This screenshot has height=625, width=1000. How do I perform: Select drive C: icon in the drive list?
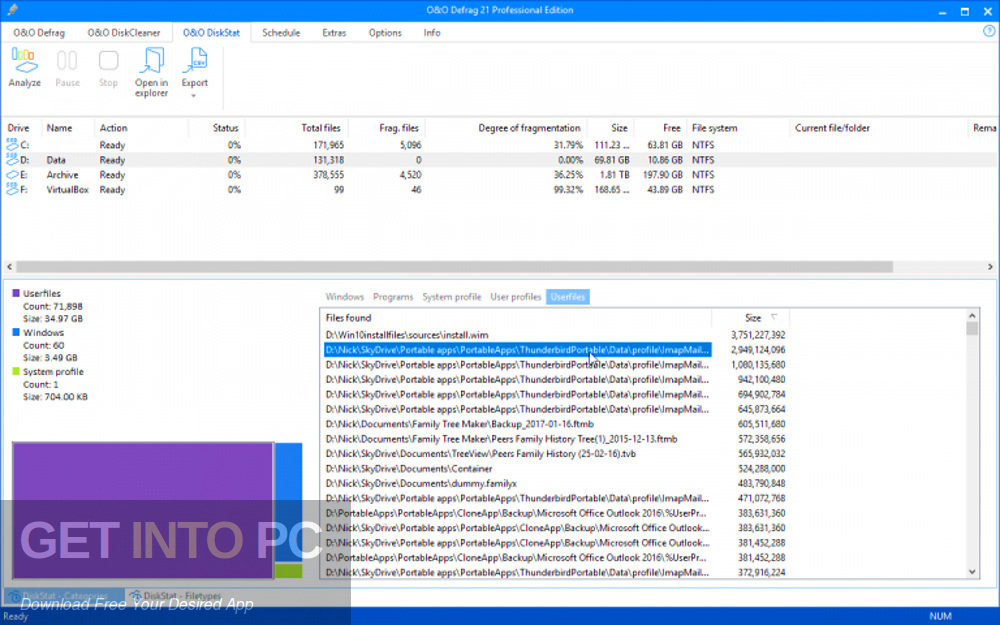click(12, 145)
